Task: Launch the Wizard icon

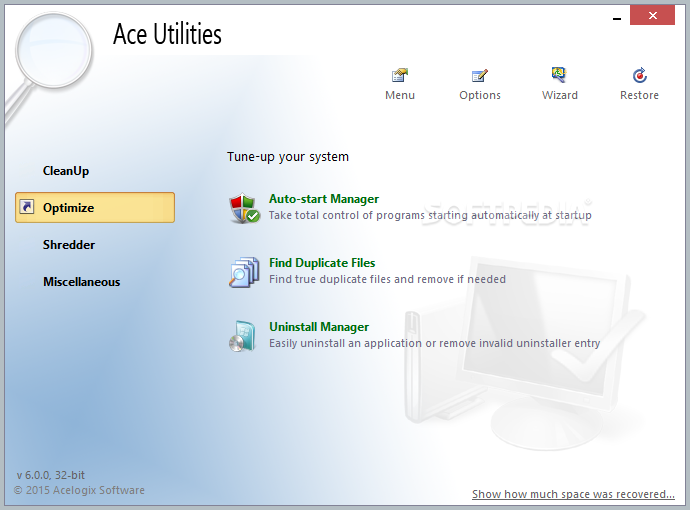Action: click(559, 75)
